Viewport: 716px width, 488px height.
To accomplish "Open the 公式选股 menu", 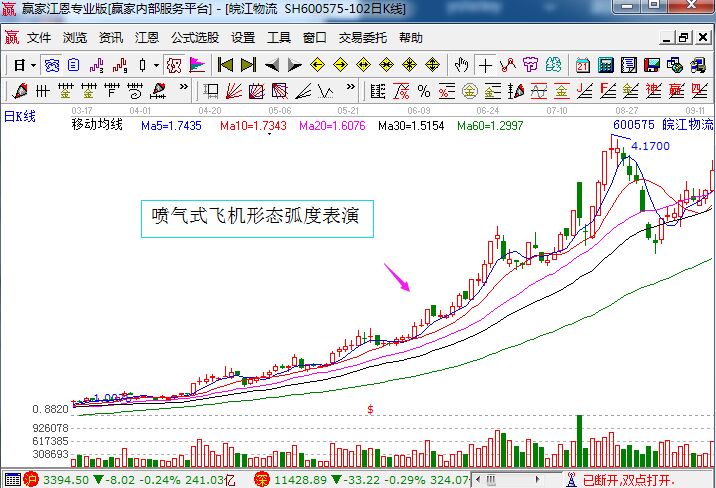I will click(x=195, y=38).
